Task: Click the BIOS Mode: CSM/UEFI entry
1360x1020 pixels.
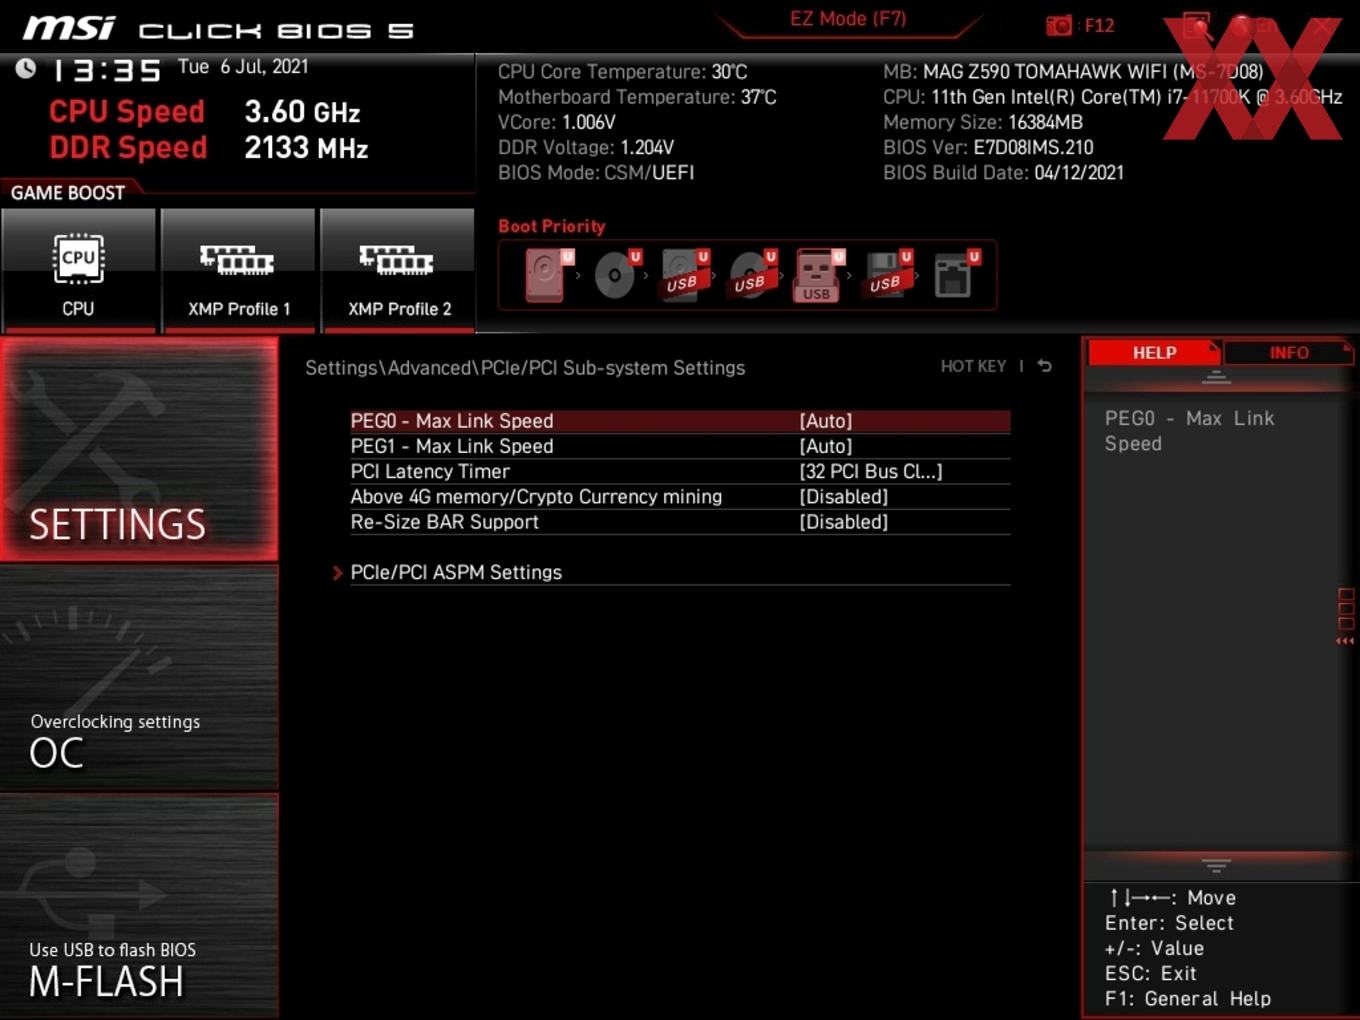Action: coord(596,172)
